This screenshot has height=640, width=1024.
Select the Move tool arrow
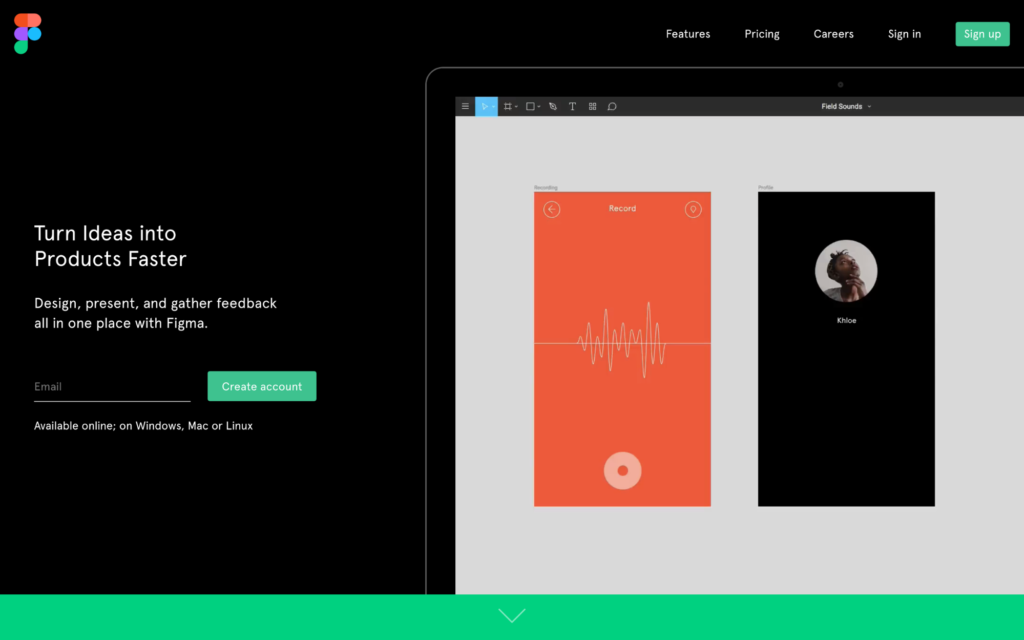click(484, 106)
